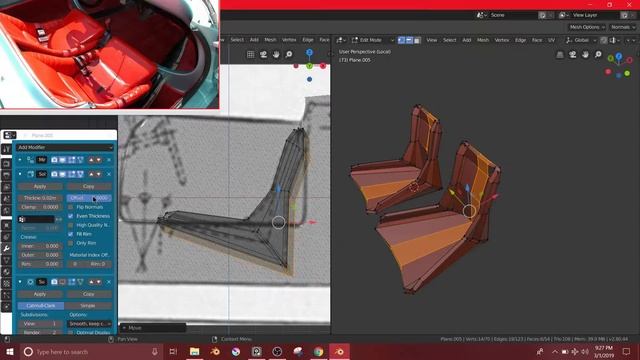Click the snap magnet icon in viewport header
This screenshot has width=640, height=360.
tap(604, 40)
